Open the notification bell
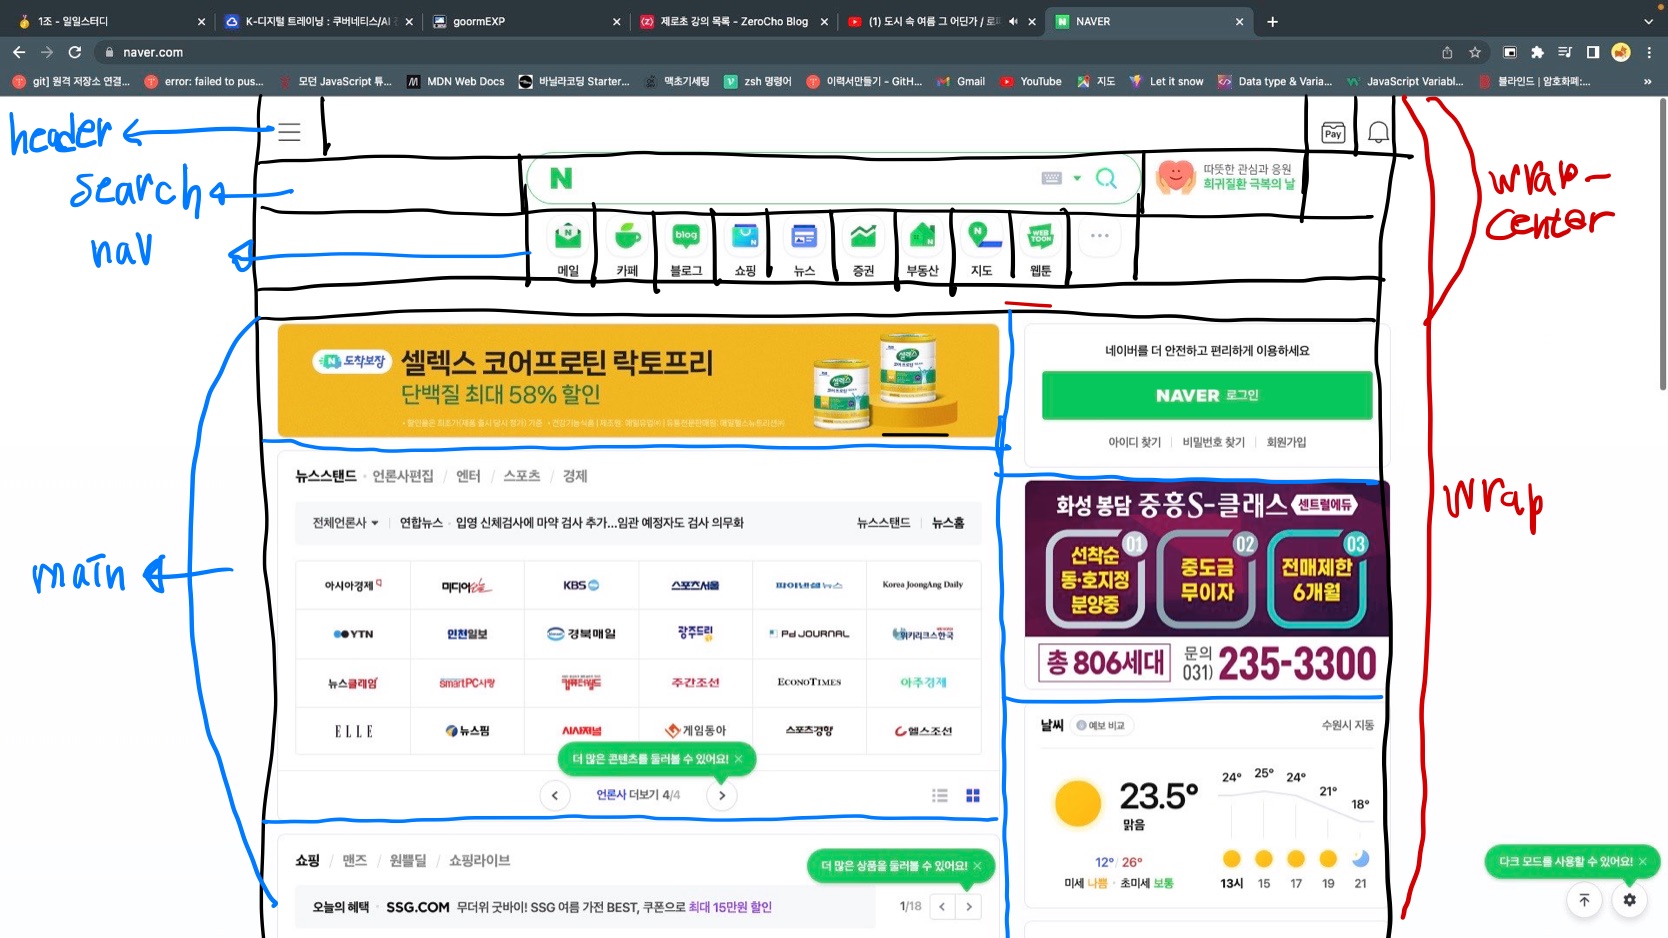This screenshot has width=1668, height=938. tap(1378, 132)
